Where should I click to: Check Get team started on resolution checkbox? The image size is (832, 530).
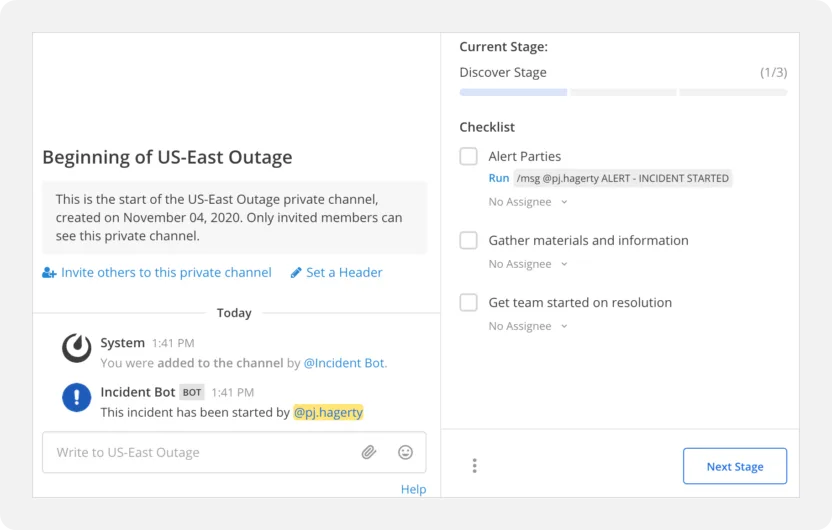[x=469, y=302]
